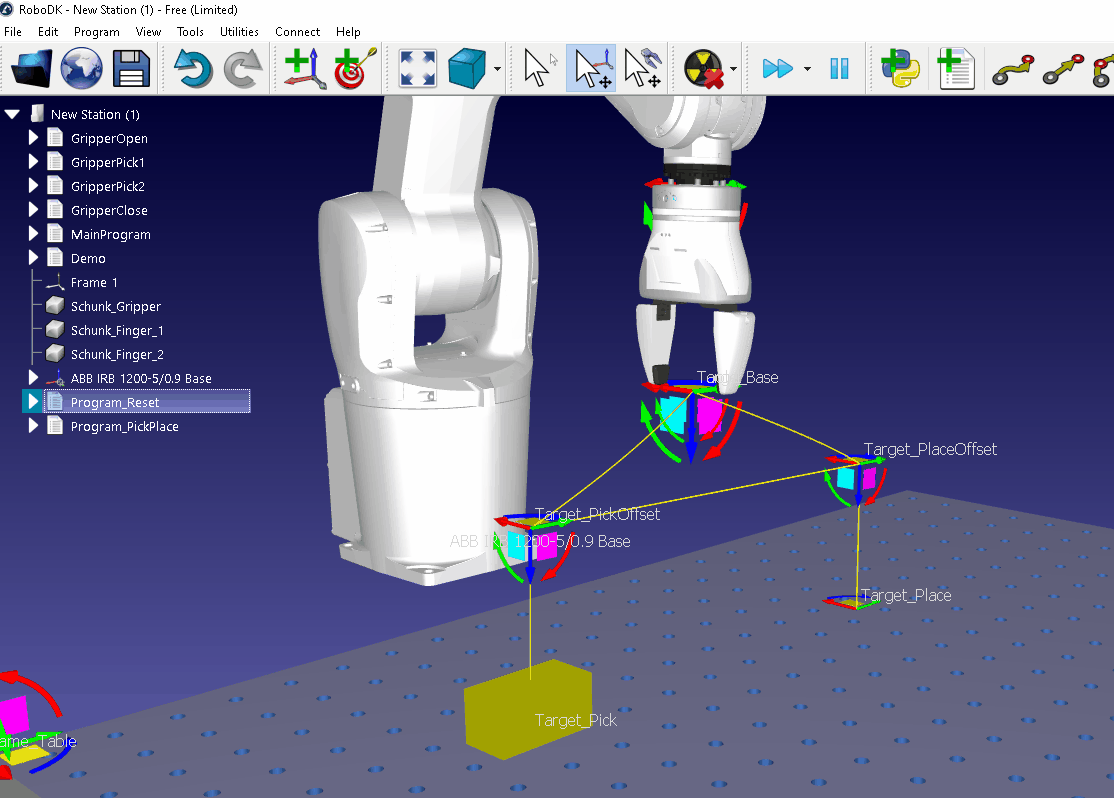The image size is (1114, 798).
Task: Click the fast simulation button
Action: click(x=777, y=68)
